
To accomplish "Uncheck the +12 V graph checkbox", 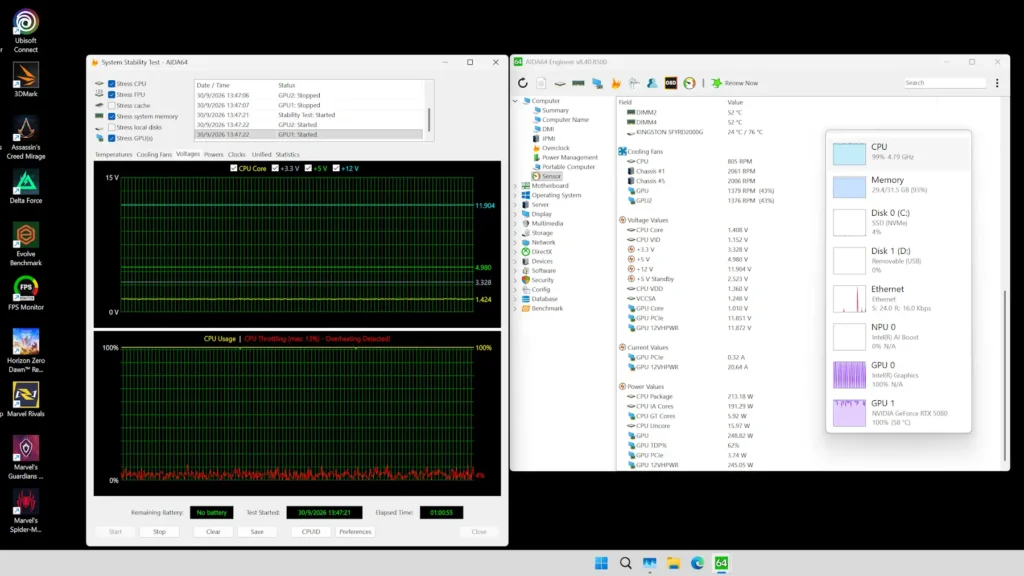I will (336, 168).
